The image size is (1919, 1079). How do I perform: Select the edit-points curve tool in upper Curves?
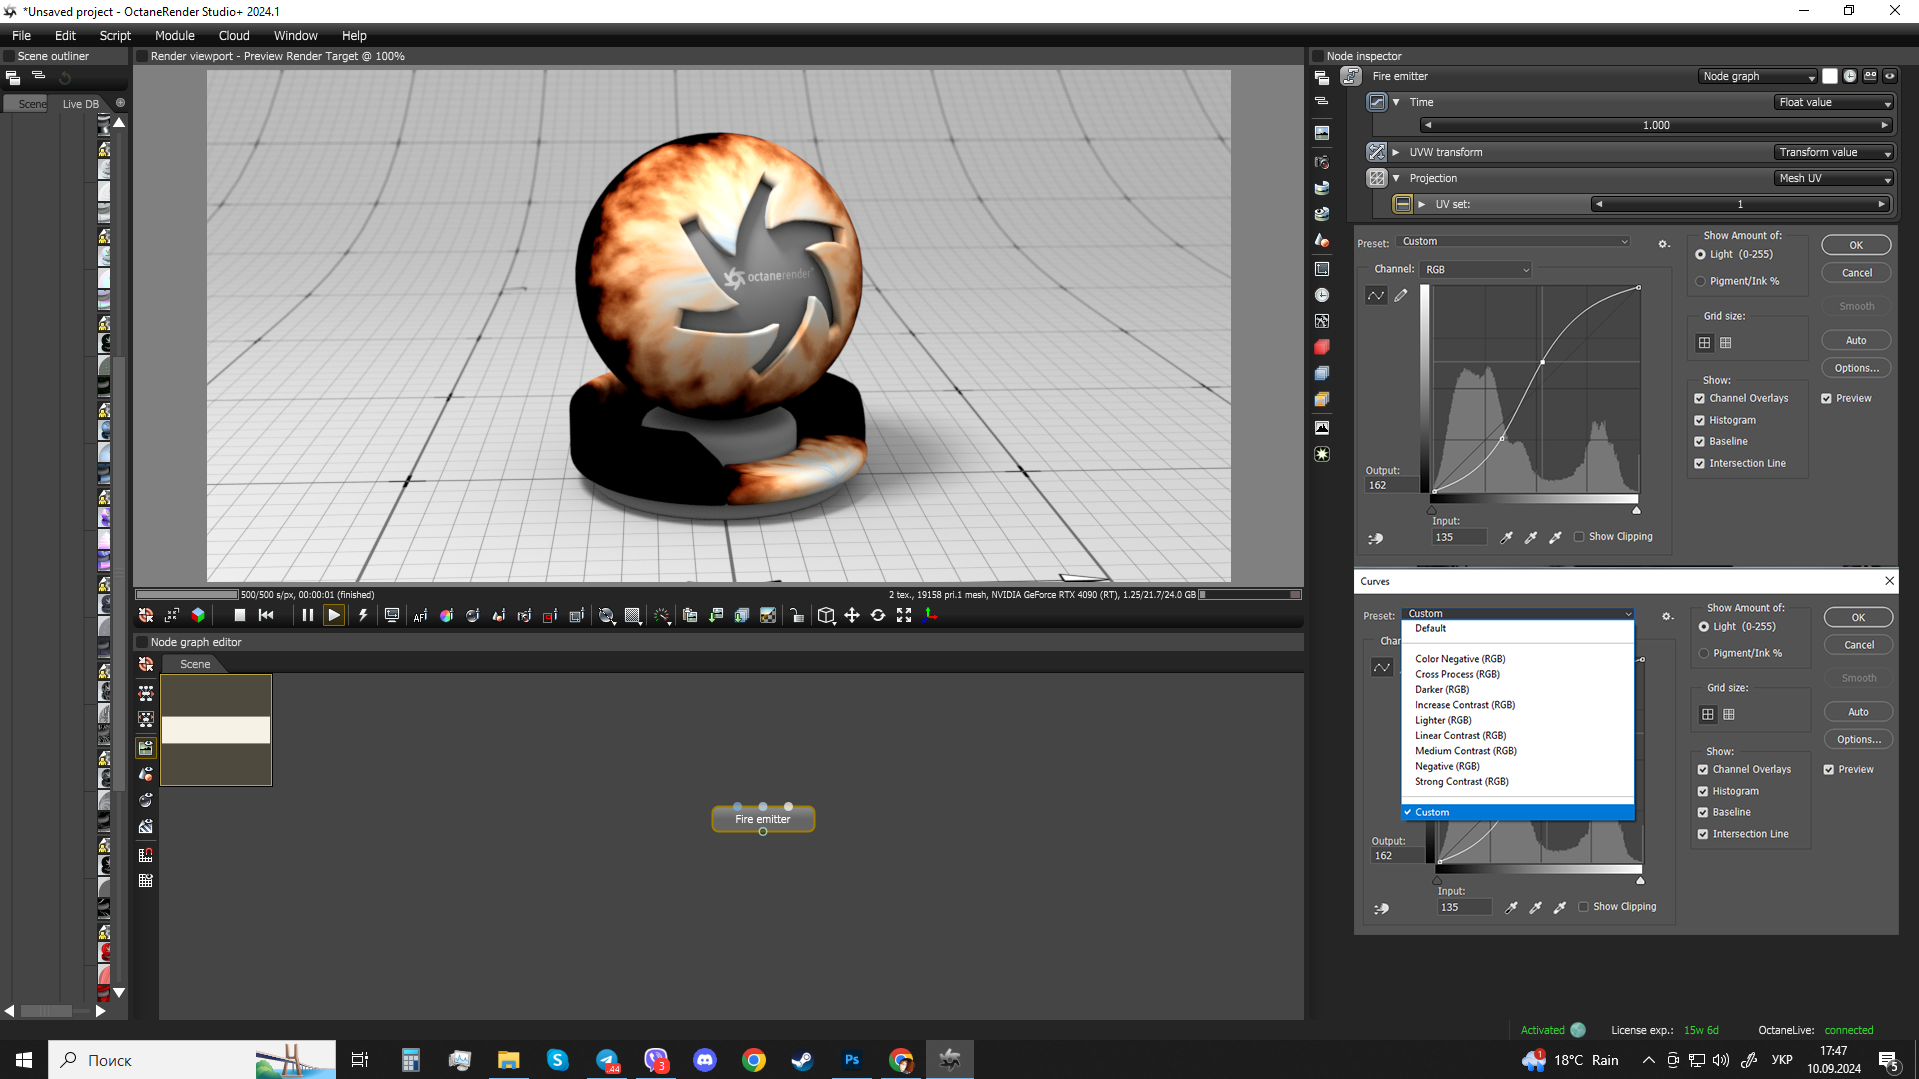click(1376, 295)
